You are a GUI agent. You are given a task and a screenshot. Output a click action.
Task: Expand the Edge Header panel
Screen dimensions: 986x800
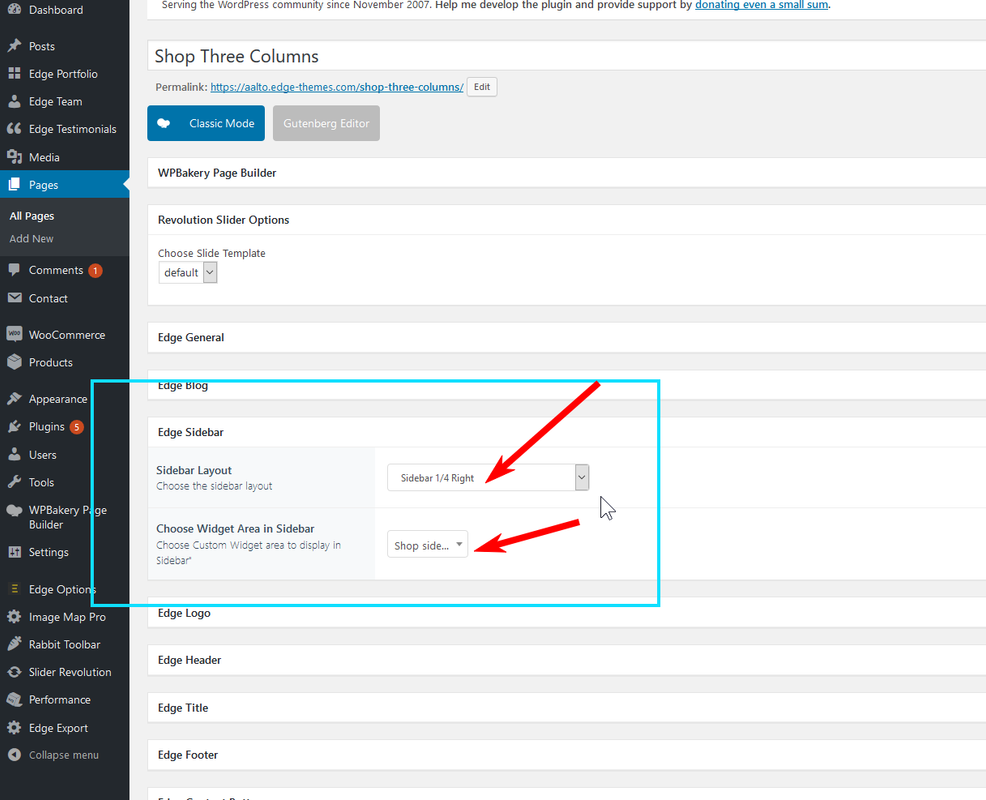(x=567, y=660)
